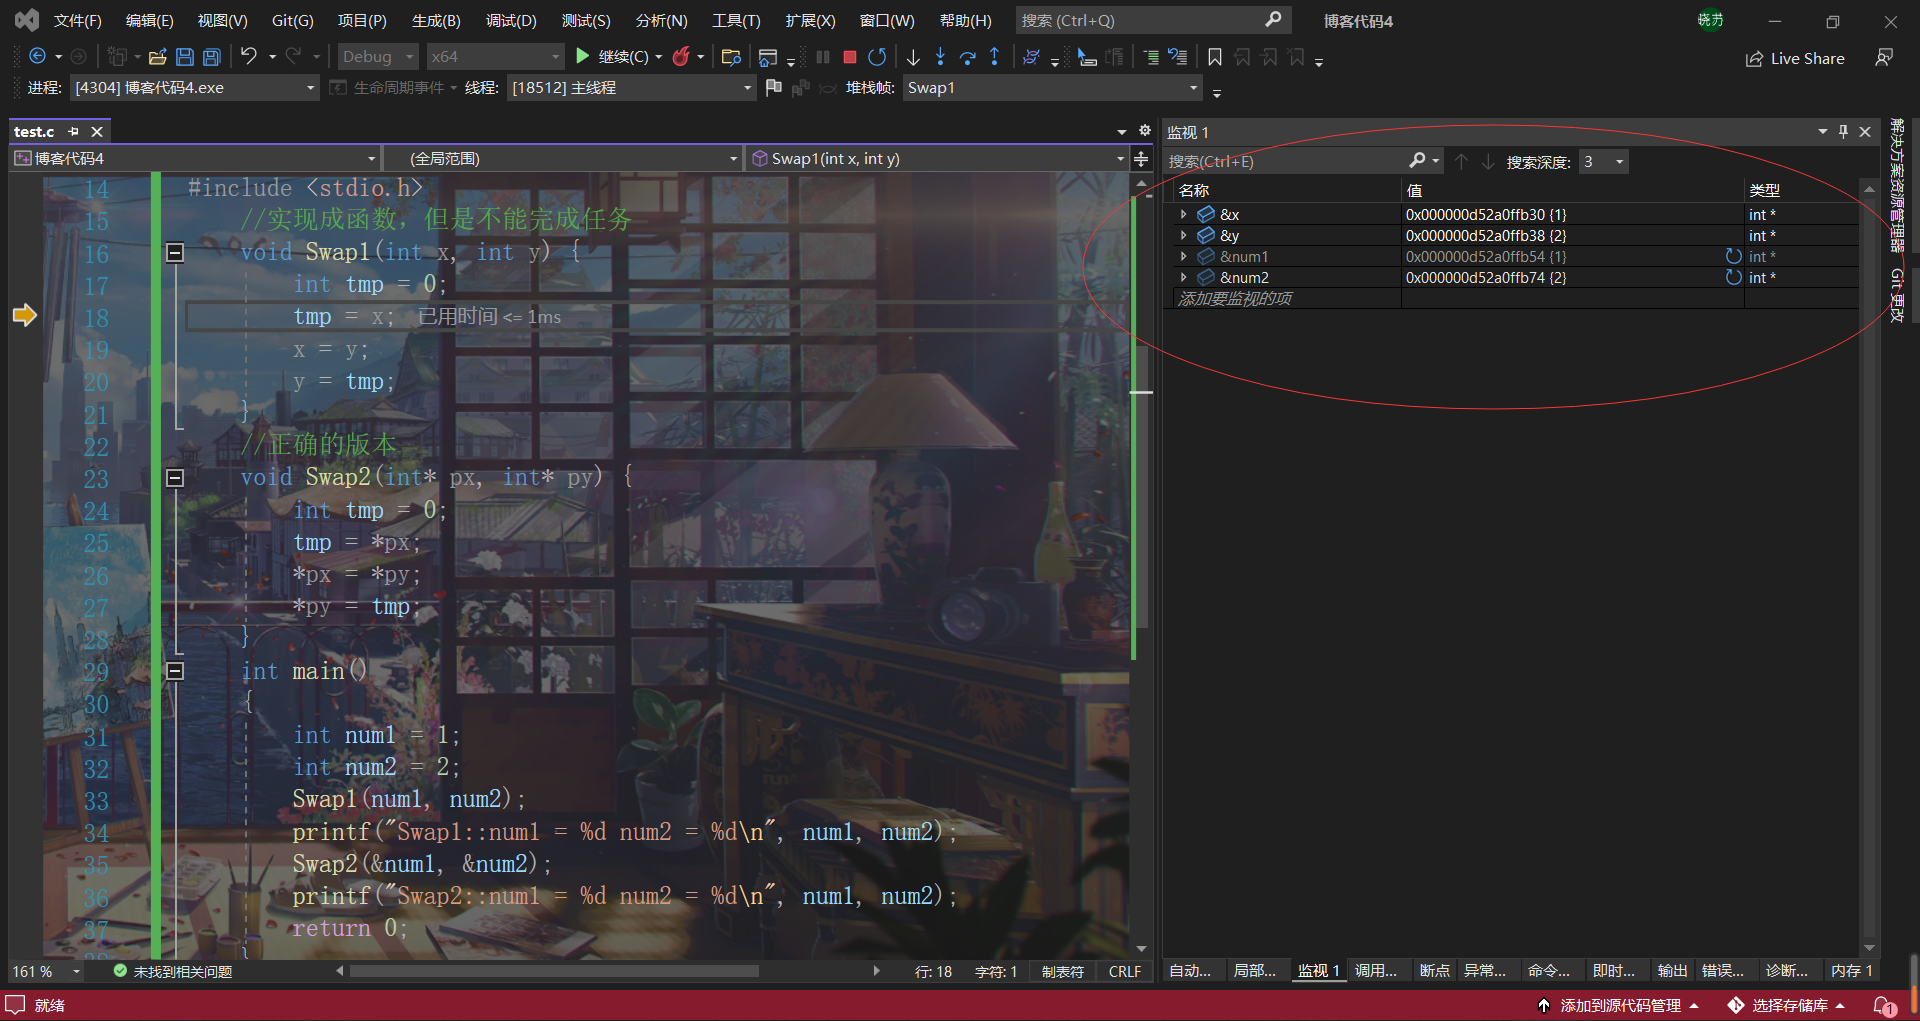This screenshot has height=1021, width=1920.
Task: Click the flag threads icon near thread selector
Action: [x=773, y=88]
